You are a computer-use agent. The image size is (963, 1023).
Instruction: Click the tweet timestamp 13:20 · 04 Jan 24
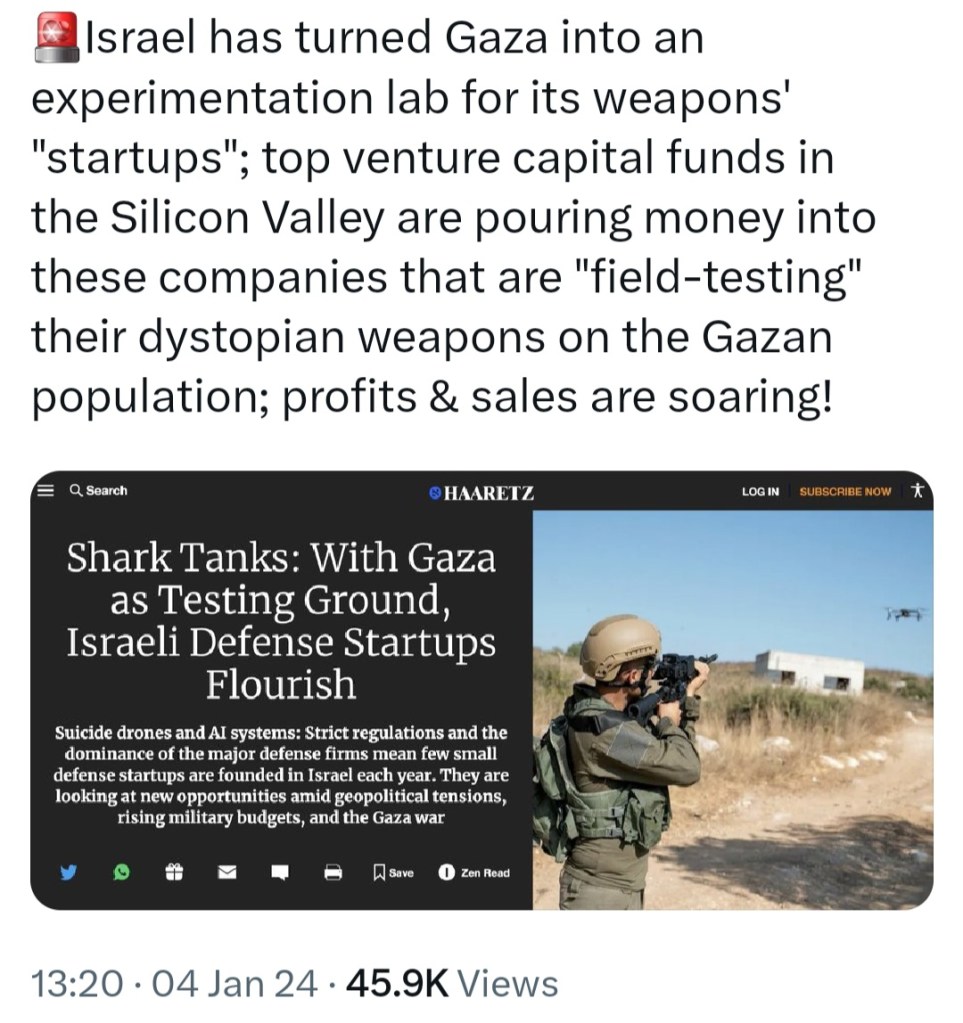pos(174,983)
